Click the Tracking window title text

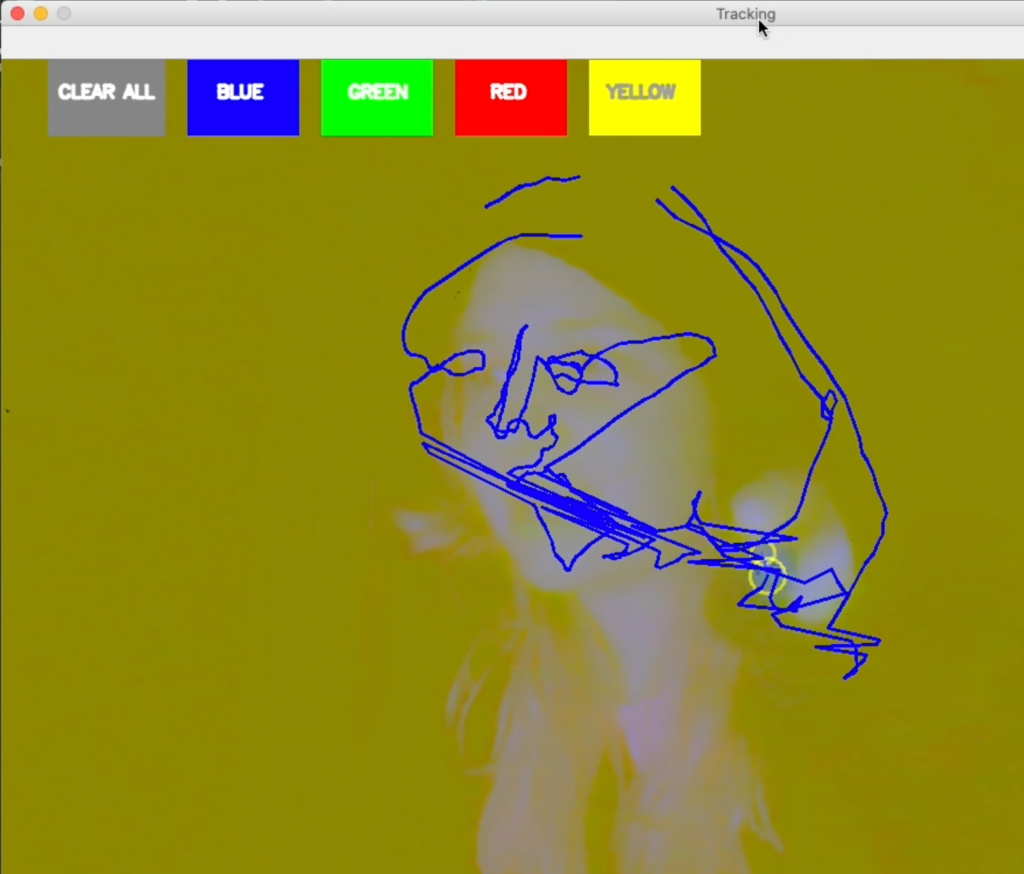click(745, 14)
